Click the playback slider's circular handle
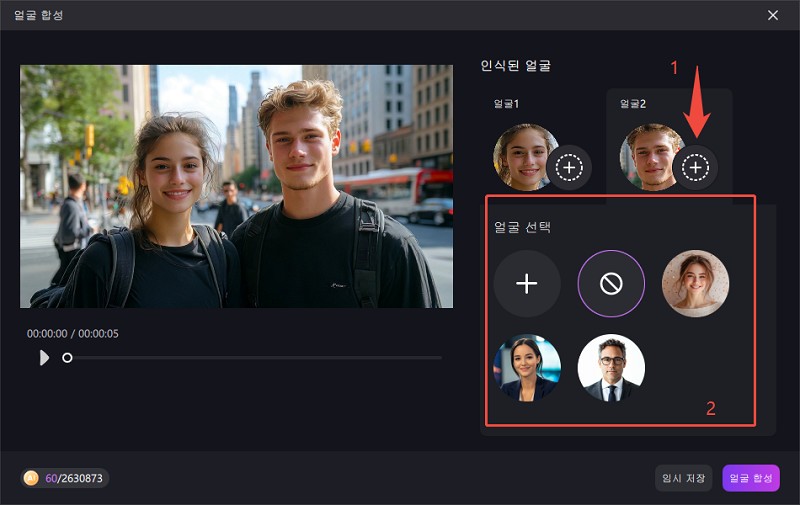 pyautogui.click(x=67, y=357)
